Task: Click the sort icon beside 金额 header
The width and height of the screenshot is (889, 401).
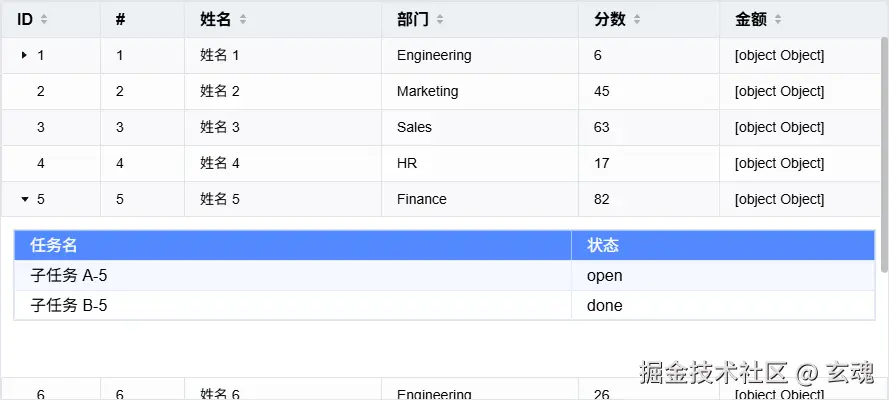Action: [x=778, y=19]
